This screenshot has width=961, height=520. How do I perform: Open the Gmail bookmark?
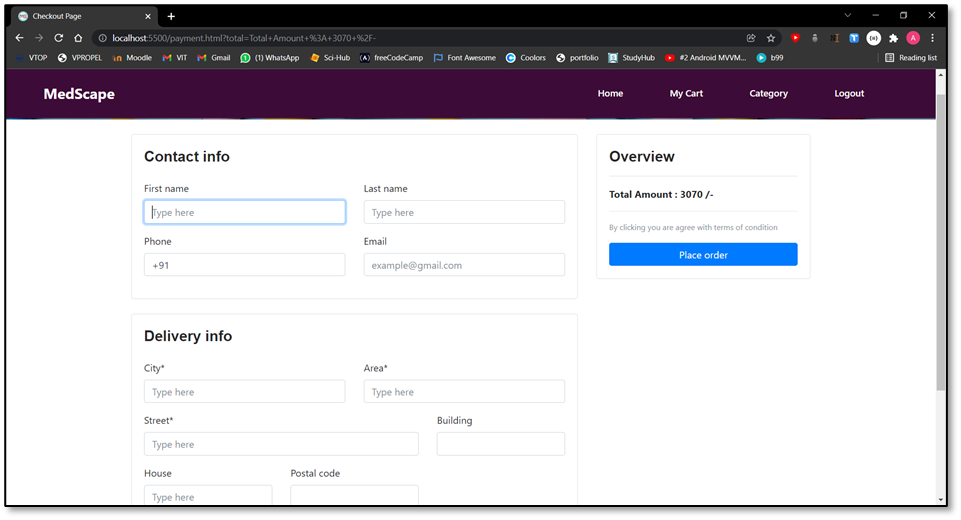pos(214,58)
